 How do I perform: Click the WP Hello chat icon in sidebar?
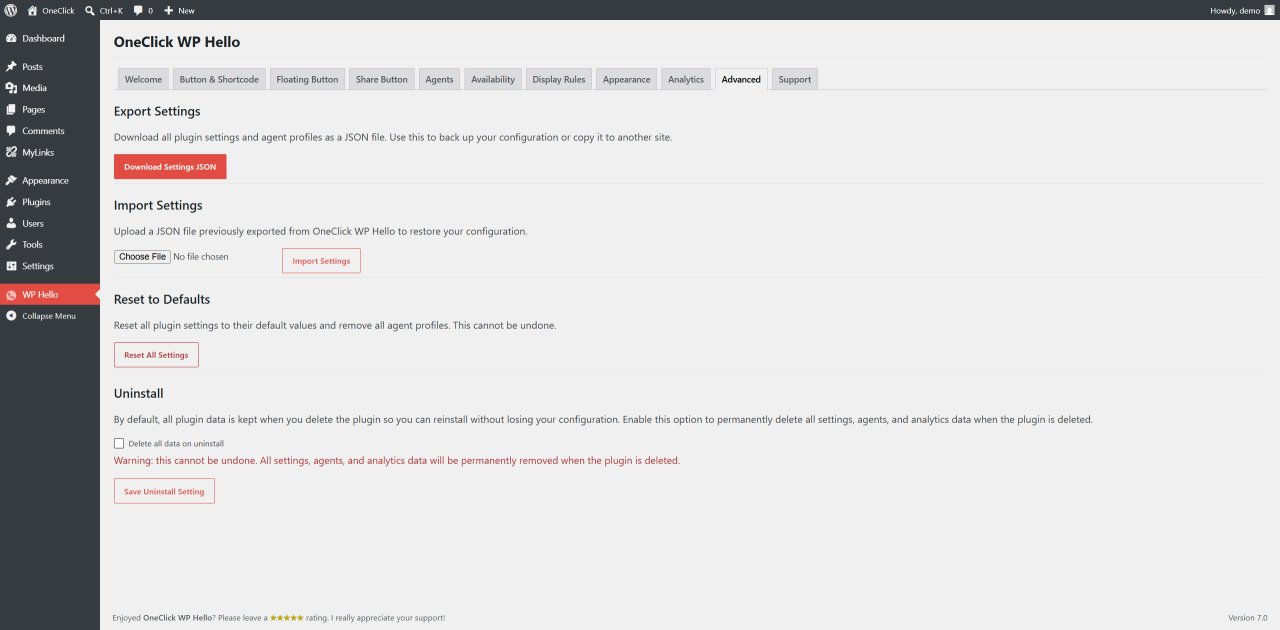[11, 295]
